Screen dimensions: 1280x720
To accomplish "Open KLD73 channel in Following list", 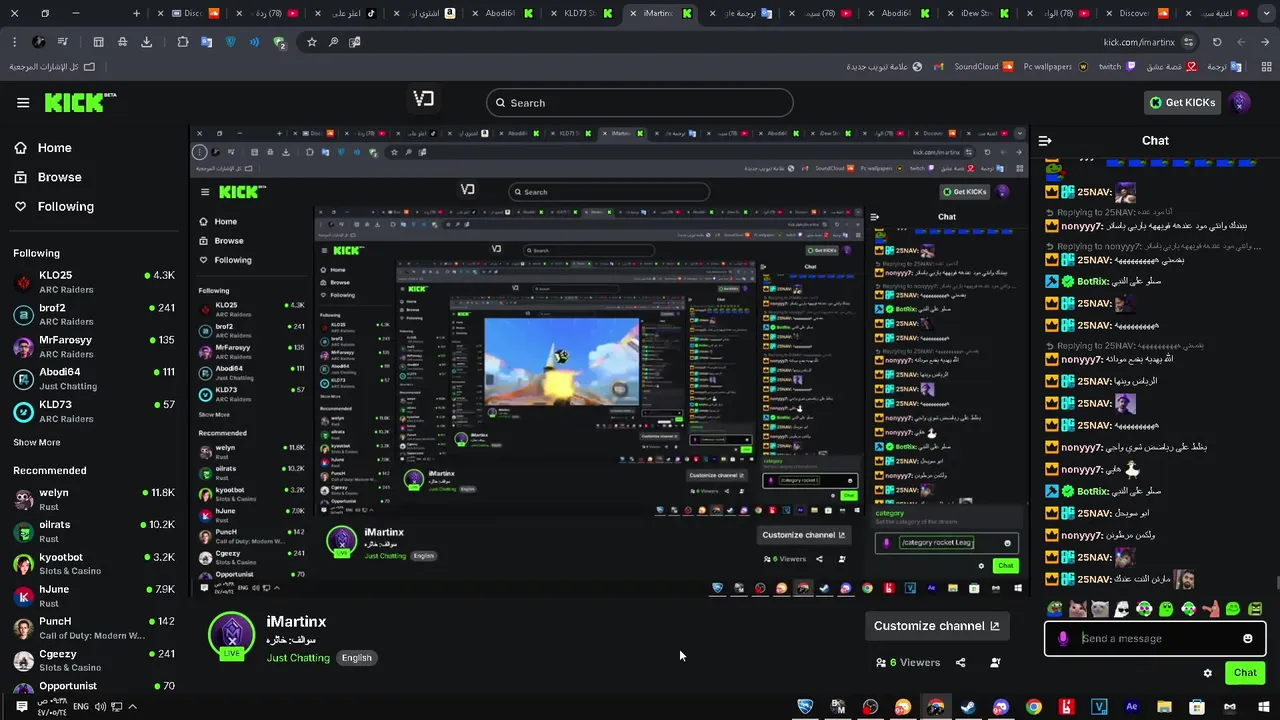I will [94, 411].
